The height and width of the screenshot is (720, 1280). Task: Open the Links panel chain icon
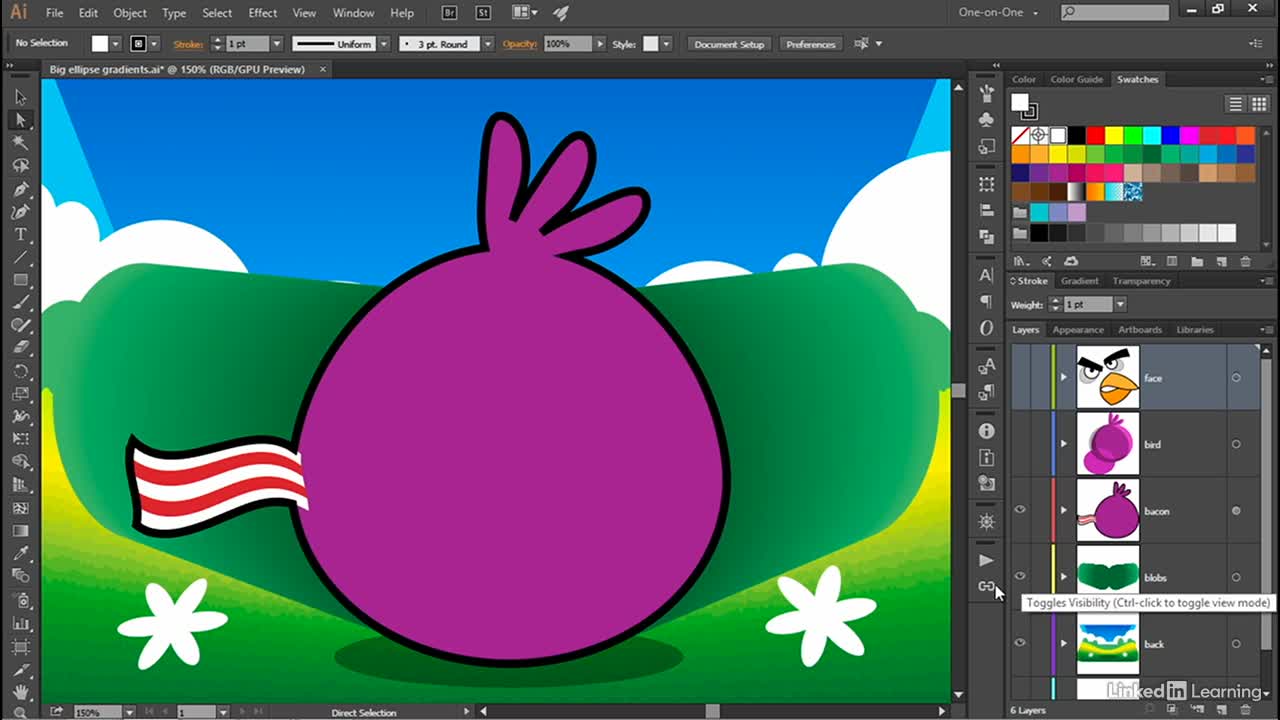click(x=987, y=586)
